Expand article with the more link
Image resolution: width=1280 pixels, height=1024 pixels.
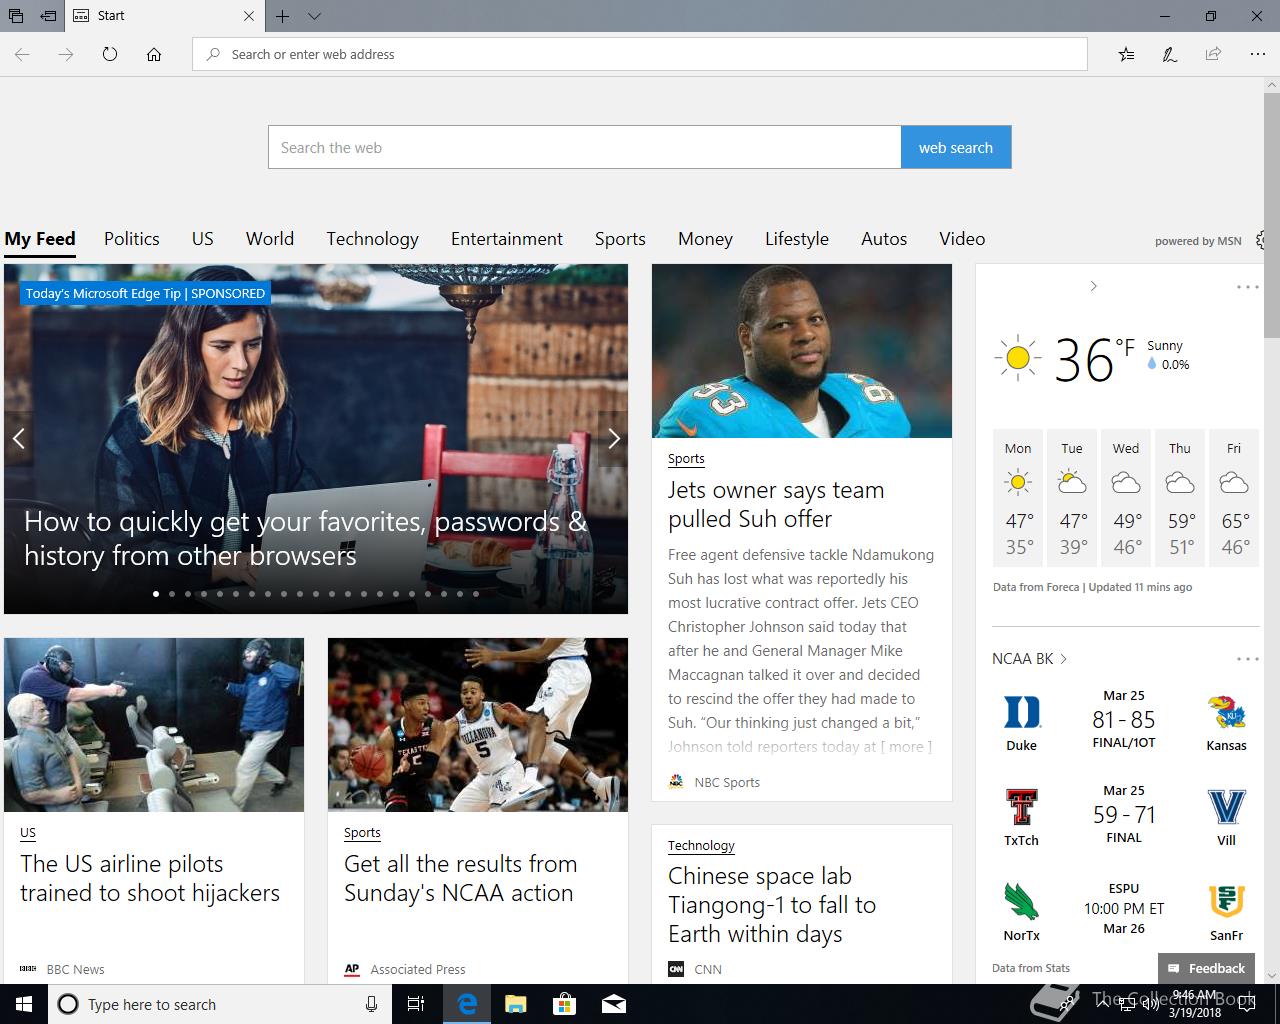(x=906, y=747)
